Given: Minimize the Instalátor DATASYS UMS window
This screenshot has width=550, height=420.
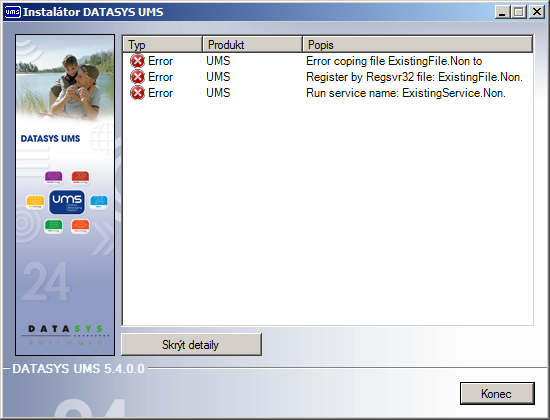Looking at the screenshot, I should [x=502, y=12].
